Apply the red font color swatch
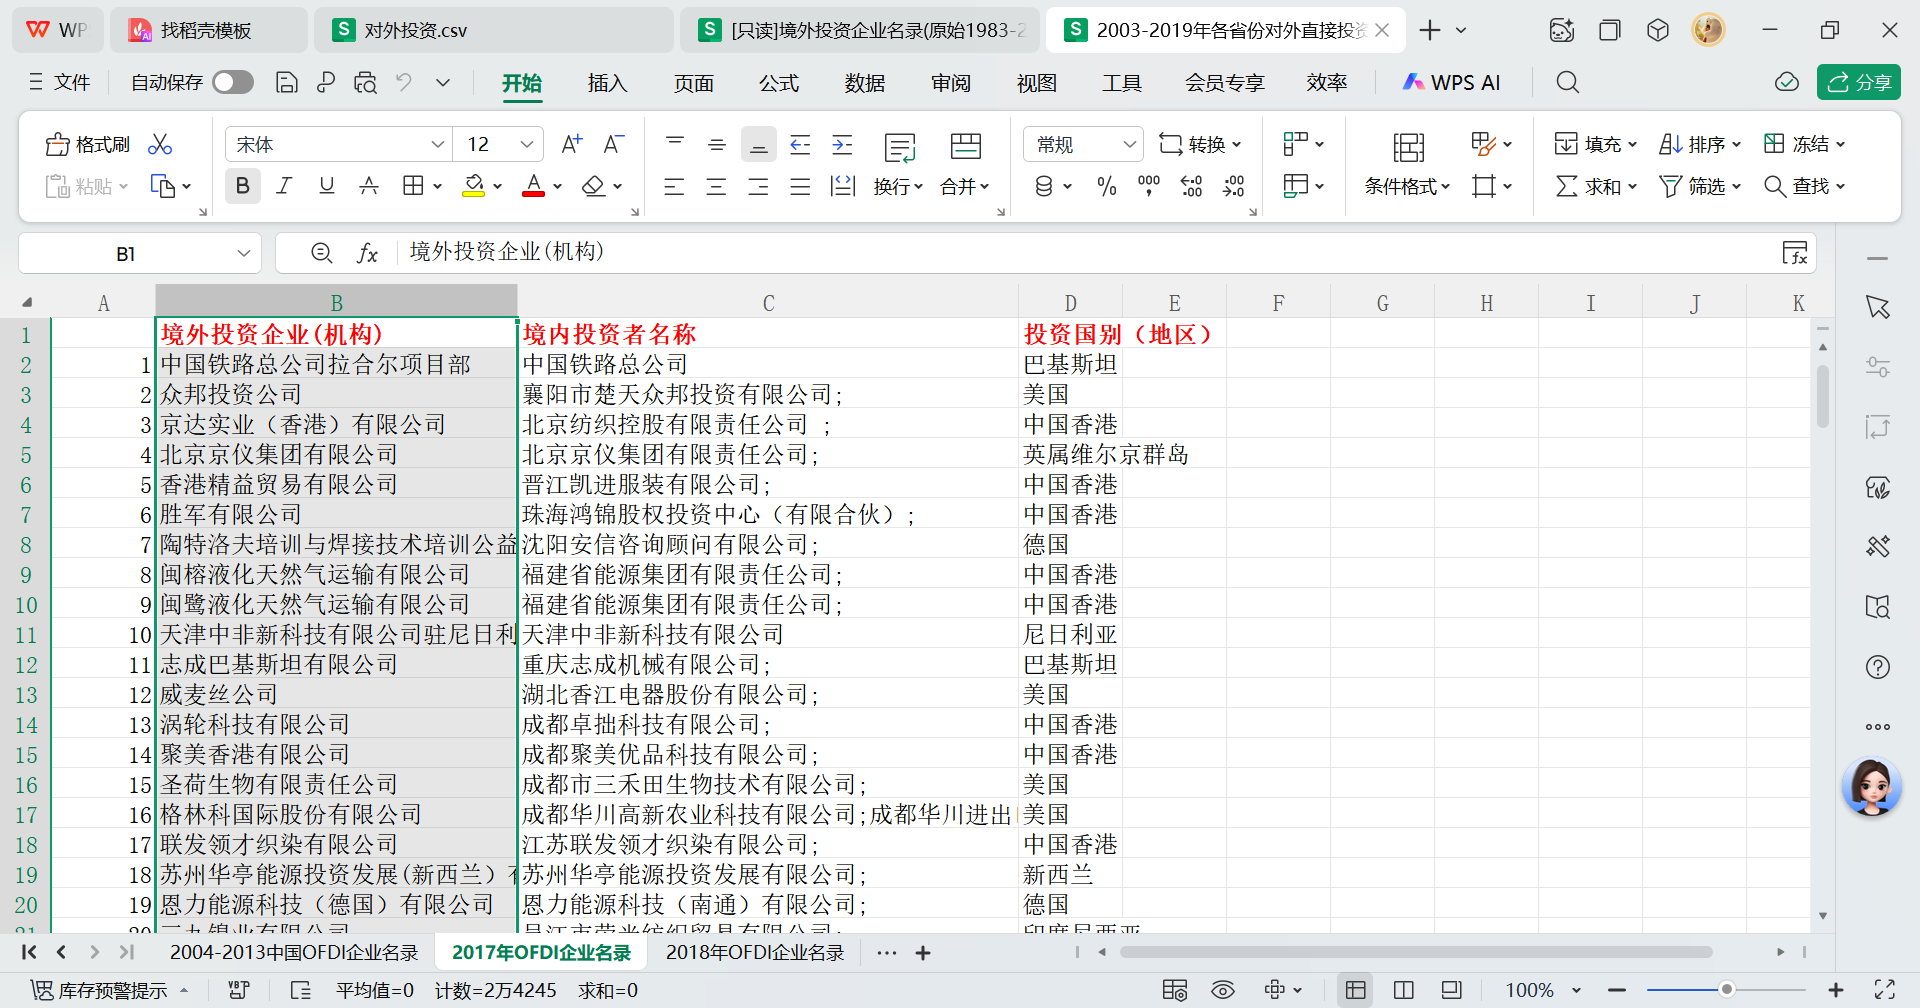Viewport: 1920px width, 1008px height. click(x=534, y=186)
